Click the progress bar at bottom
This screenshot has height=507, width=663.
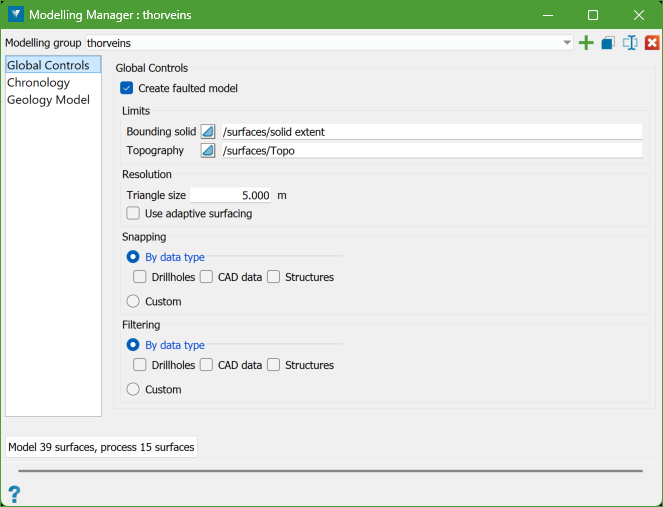pos(330,469)
